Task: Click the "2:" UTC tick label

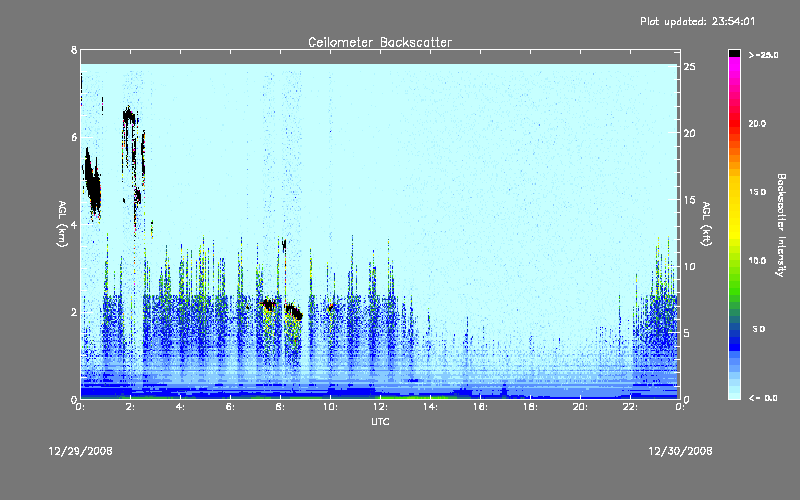Action: pos(130,407)
